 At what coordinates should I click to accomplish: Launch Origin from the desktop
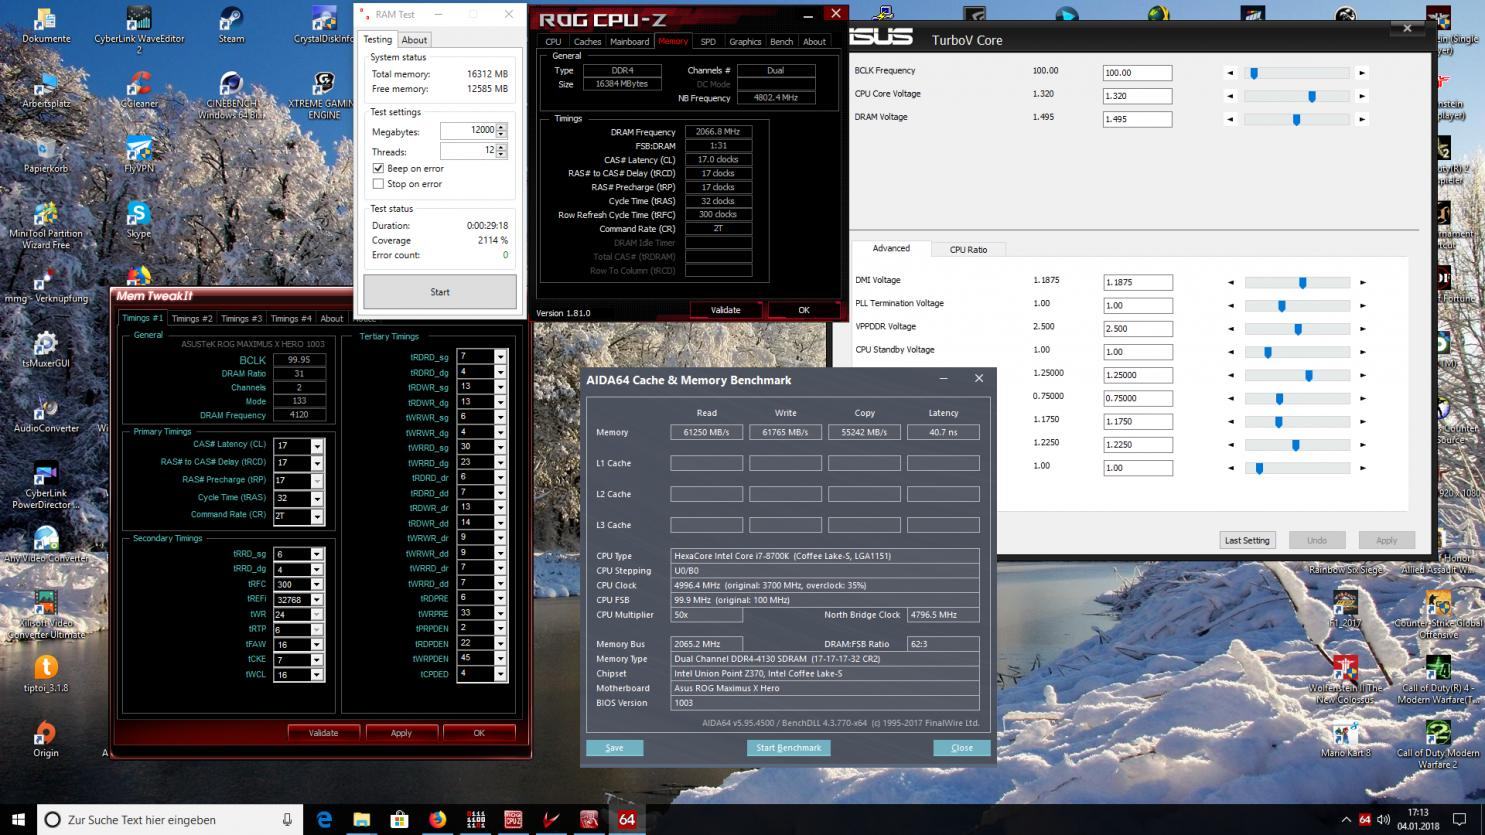click(46, 740)
